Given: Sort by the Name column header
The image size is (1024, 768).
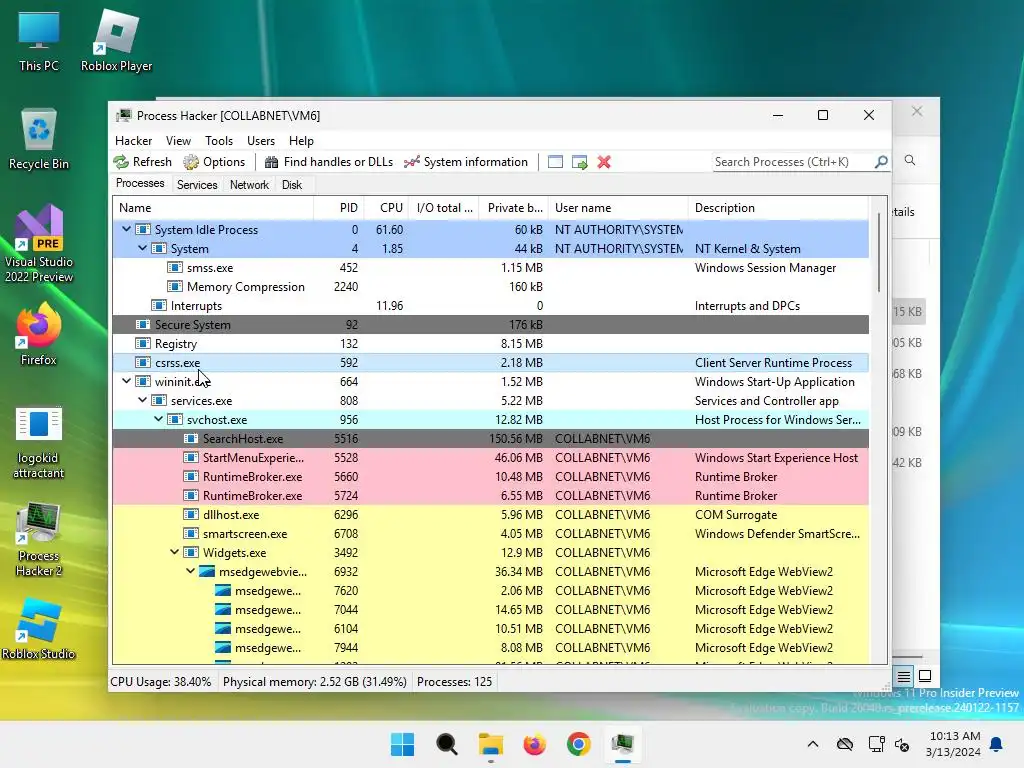Looking at the screenshot, I should click(213, 208).
